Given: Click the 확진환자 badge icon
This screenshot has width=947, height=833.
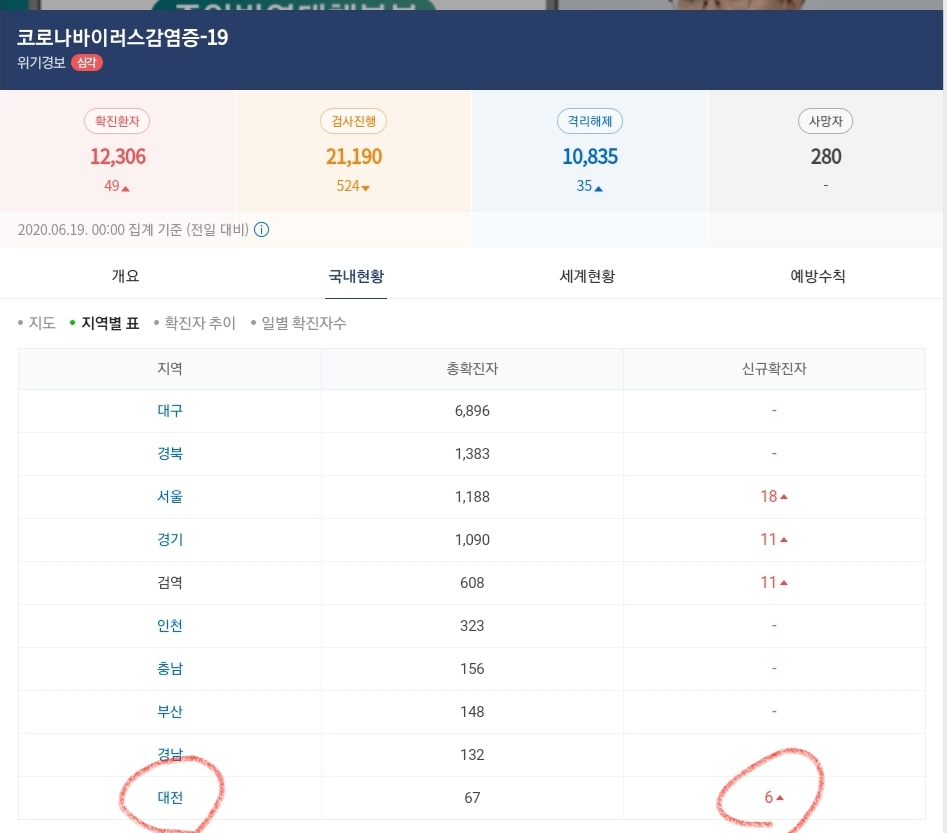Looking at the screenshot, I should pos(117,121).
